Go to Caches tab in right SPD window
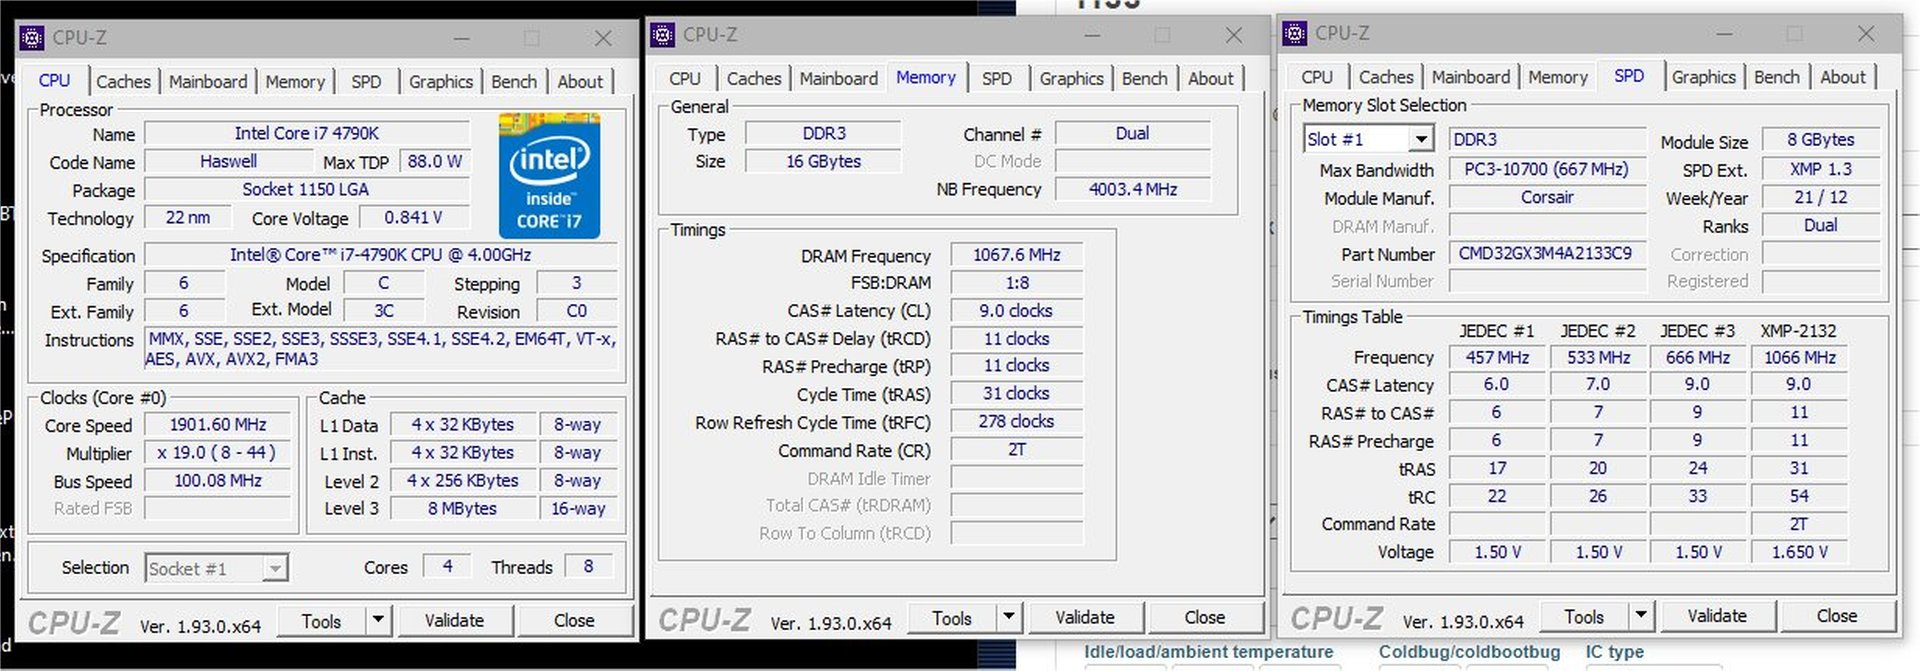 pos(1386,78)
